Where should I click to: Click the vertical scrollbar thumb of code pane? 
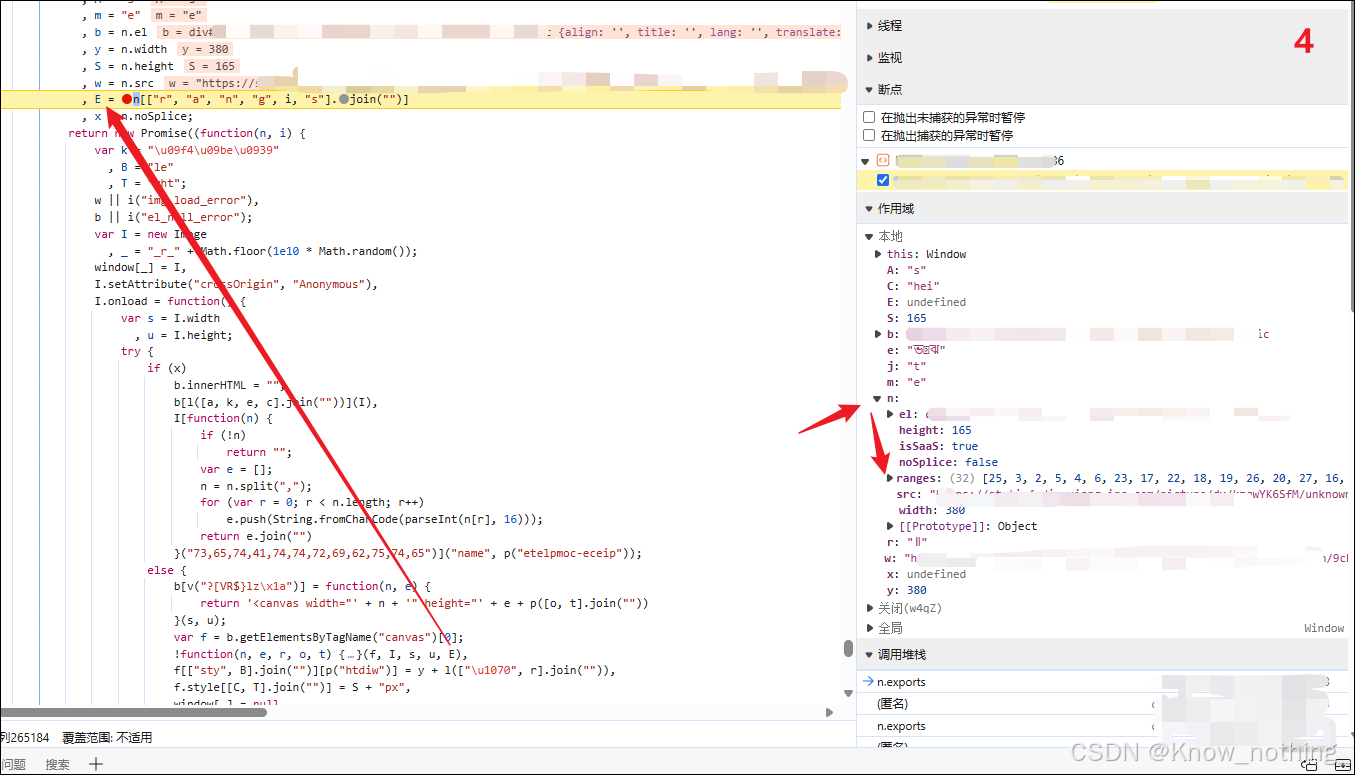pos(848,648)
